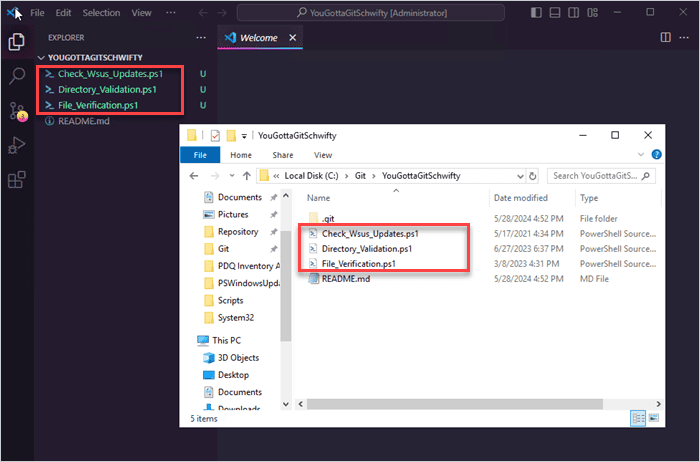Viewport: 700px width, 462px height.
Task: Open the VS Code Edit menu
Action: 63,12
